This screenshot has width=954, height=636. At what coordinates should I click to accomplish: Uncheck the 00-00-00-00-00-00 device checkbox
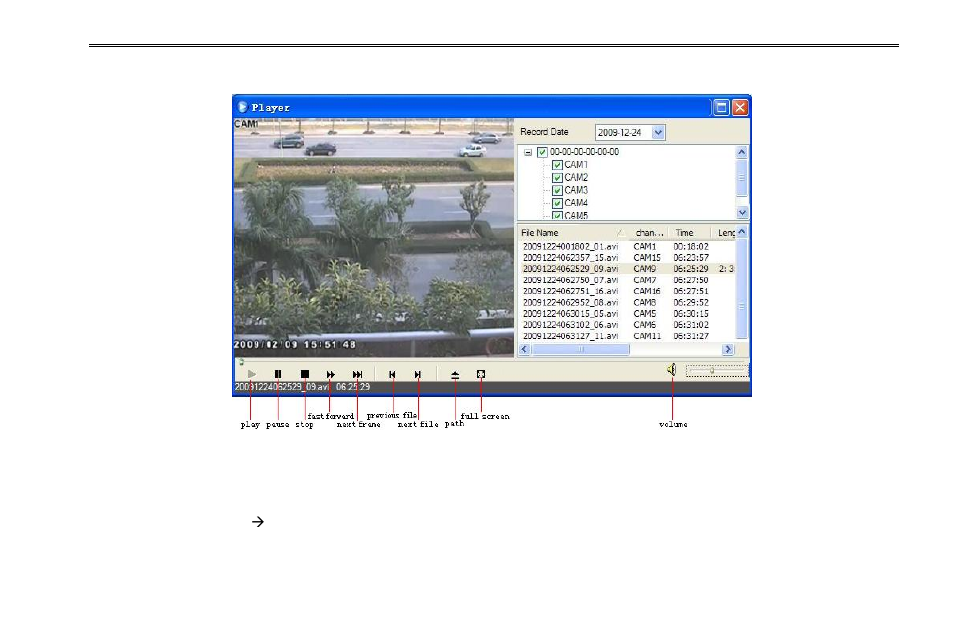tap(542, 152)
